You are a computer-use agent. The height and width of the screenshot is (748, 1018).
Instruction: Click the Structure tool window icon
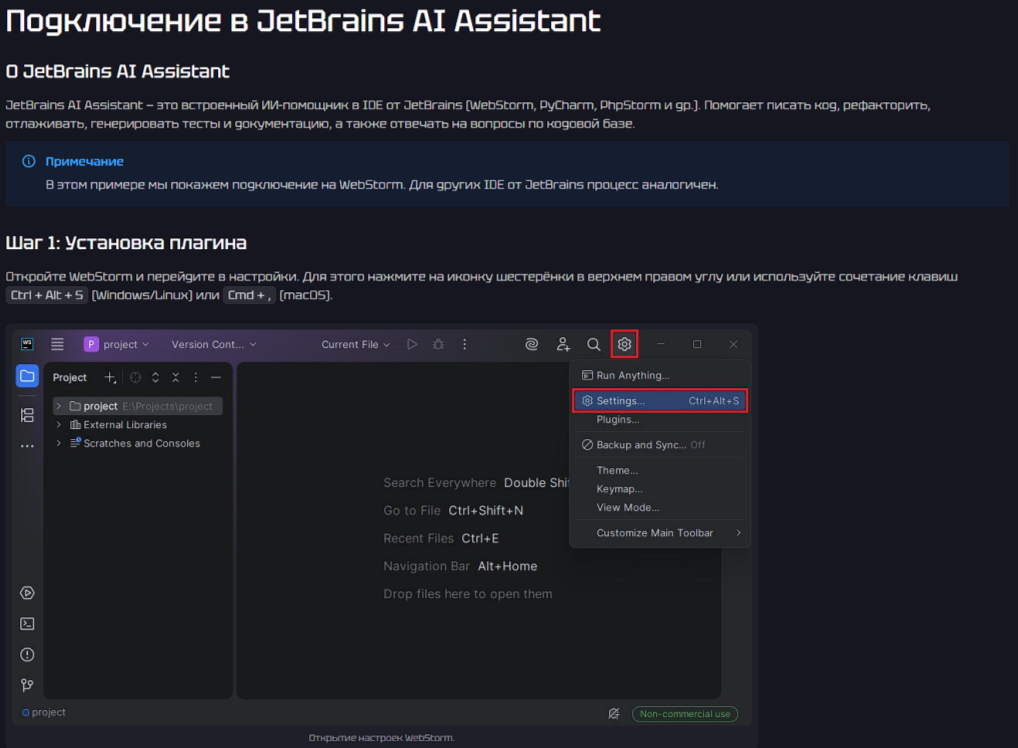[x=27, y=415]
